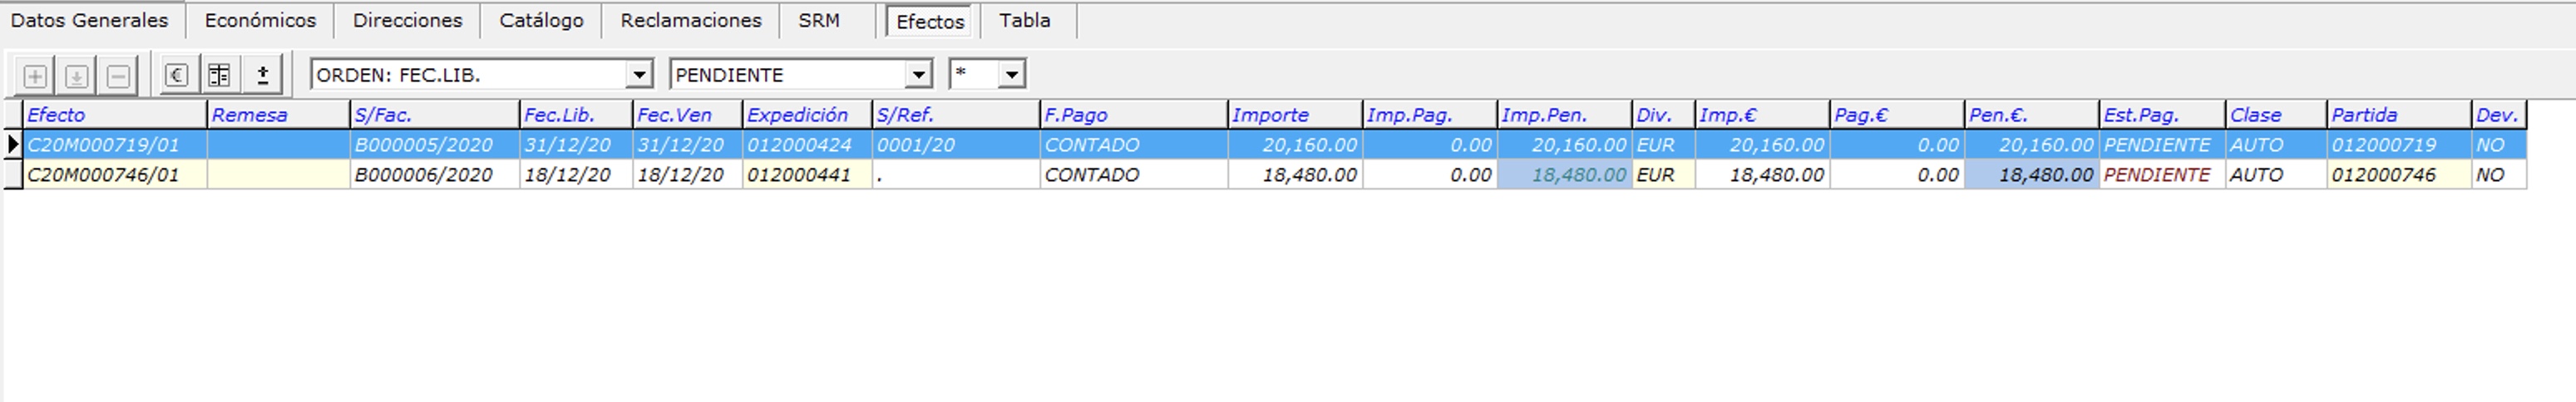This screenshot has height=402, width=2576.
Task: Open the asterisk filter dropdown
Action: pyautogui.click(x=1011, y=75)
